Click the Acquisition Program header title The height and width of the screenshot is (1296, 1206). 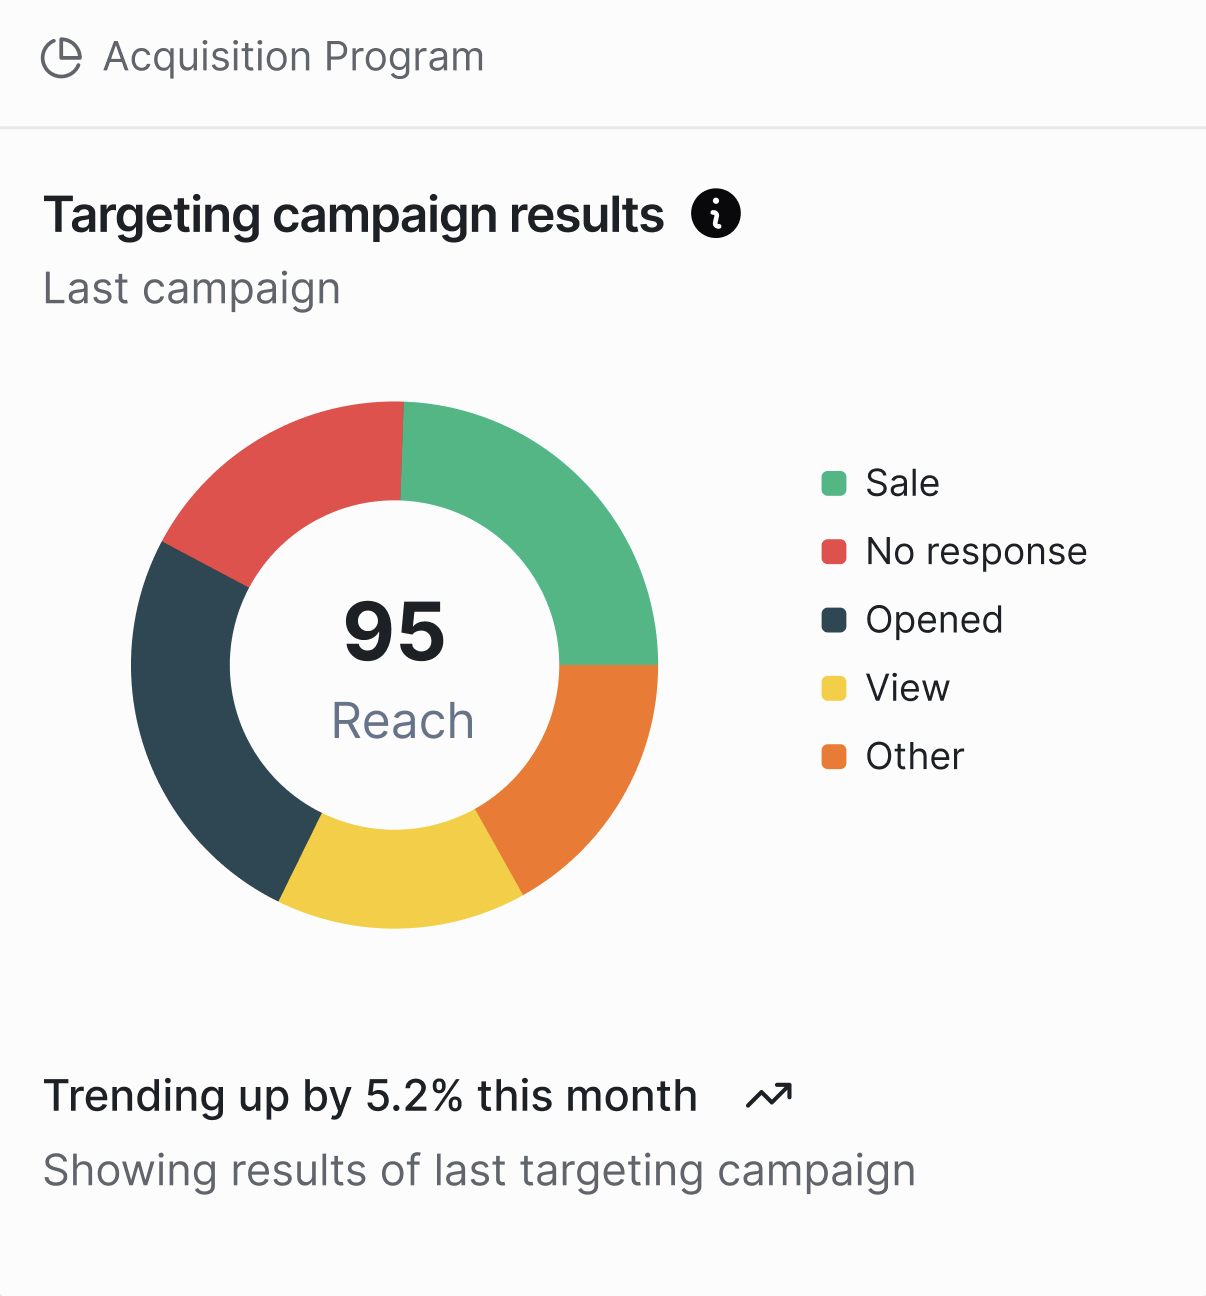pyautogui.click(x=294, y=57)
